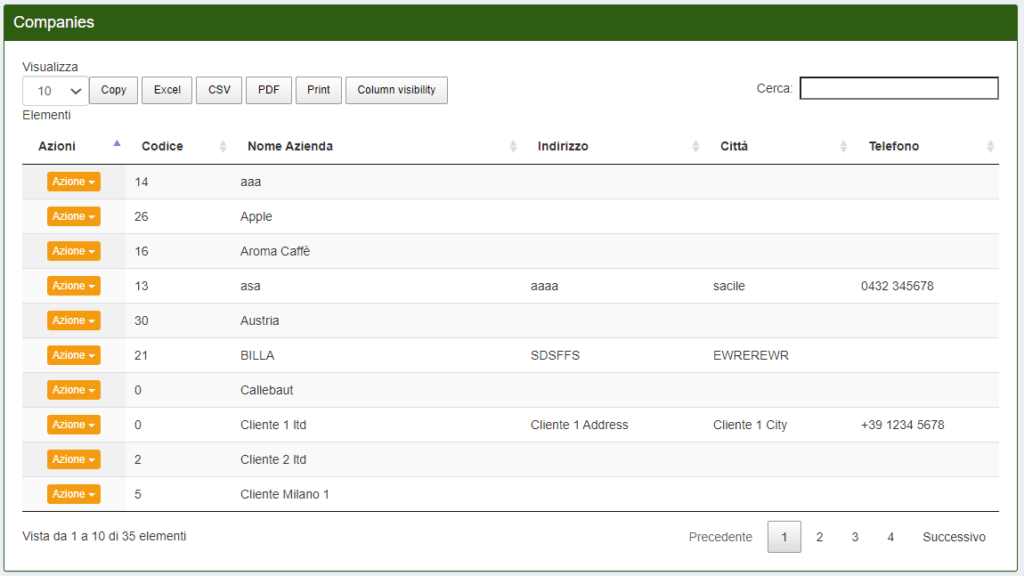Screen dimensions: 1024x576
Task: Click the Nome Azienda sort arrows icon
Action: point(513,147)
